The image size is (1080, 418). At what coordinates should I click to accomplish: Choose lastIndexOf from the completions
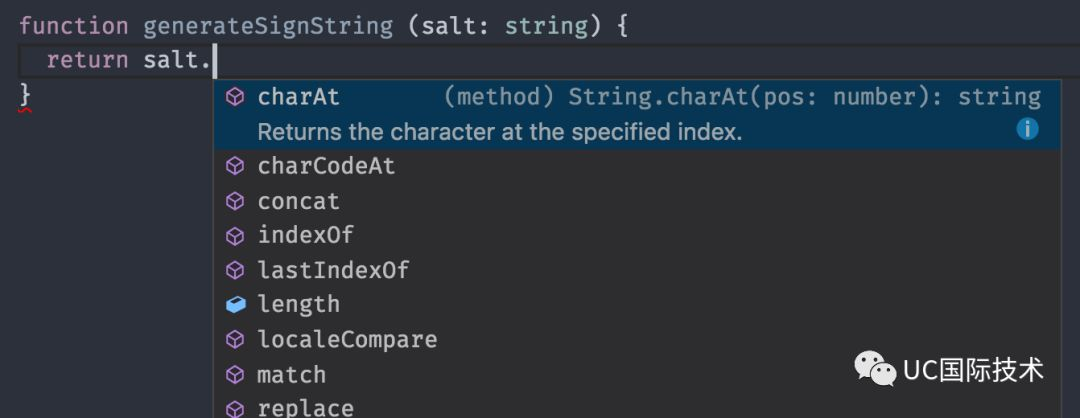tap(333, 270)
